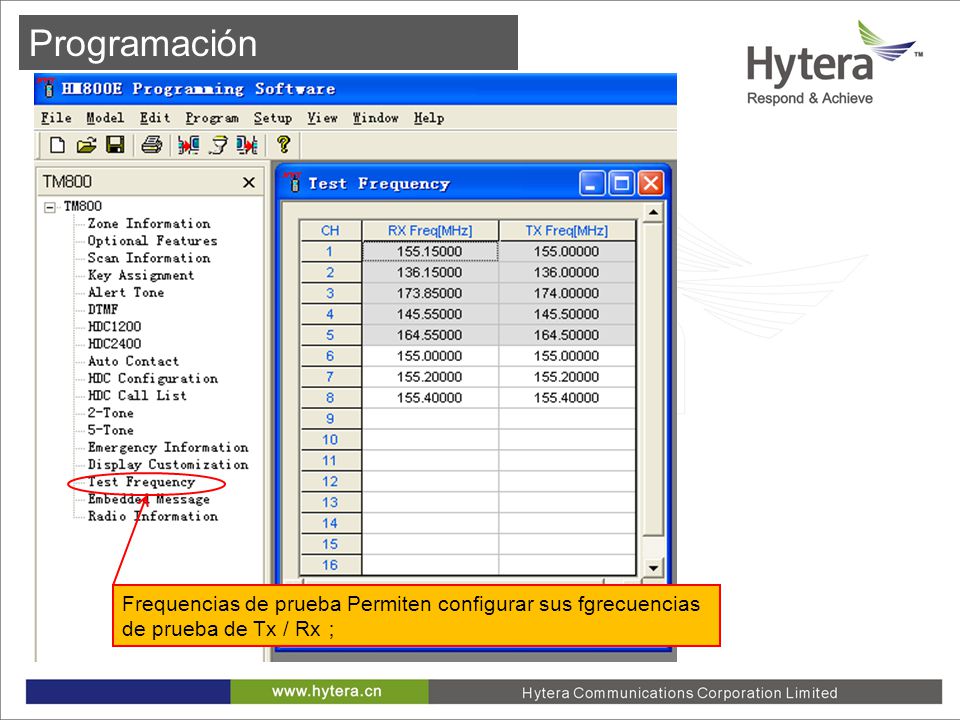Click the Open folder toolbar icon
The height and width of the screenshot is (720, 960).
click(86, 145)
